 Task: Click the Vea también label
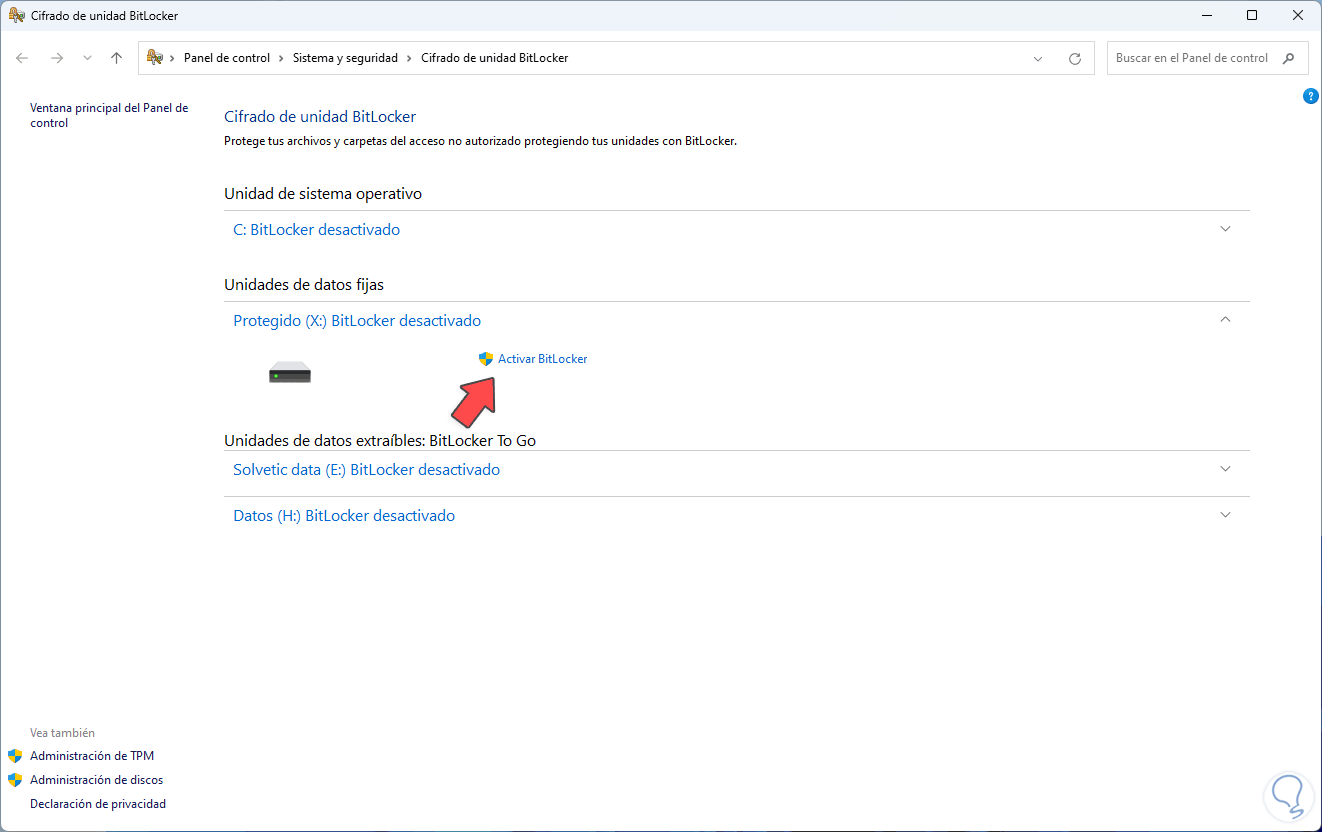pyautogui.click(x=62, y=733)
